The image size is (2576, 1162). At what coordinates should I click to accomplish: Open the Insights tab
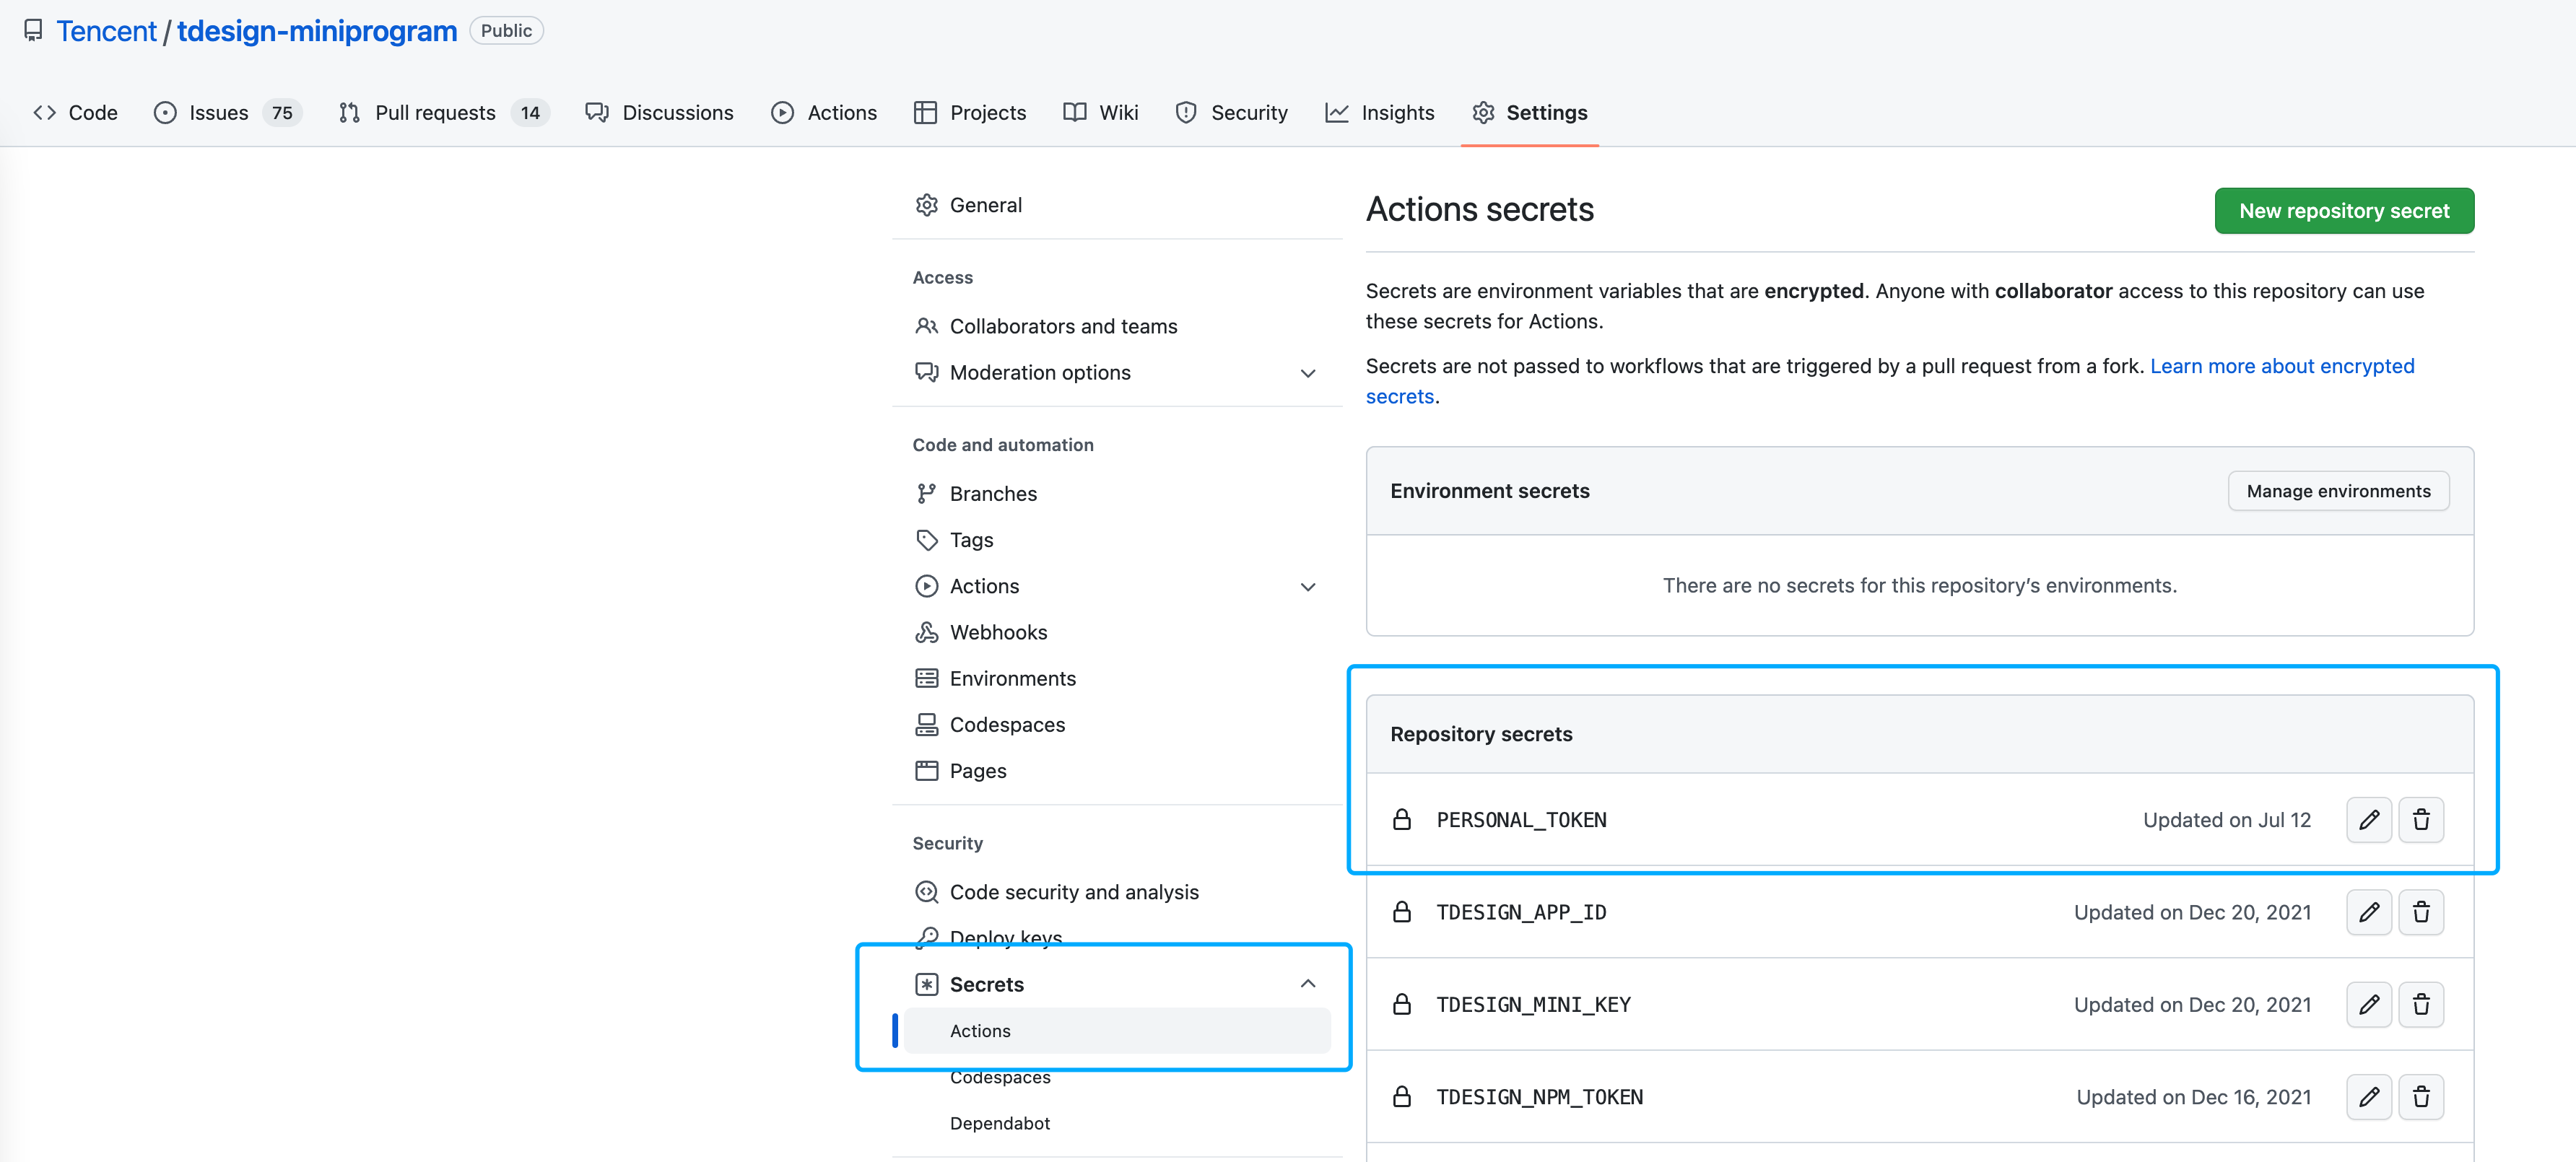tap(1380, 113)
